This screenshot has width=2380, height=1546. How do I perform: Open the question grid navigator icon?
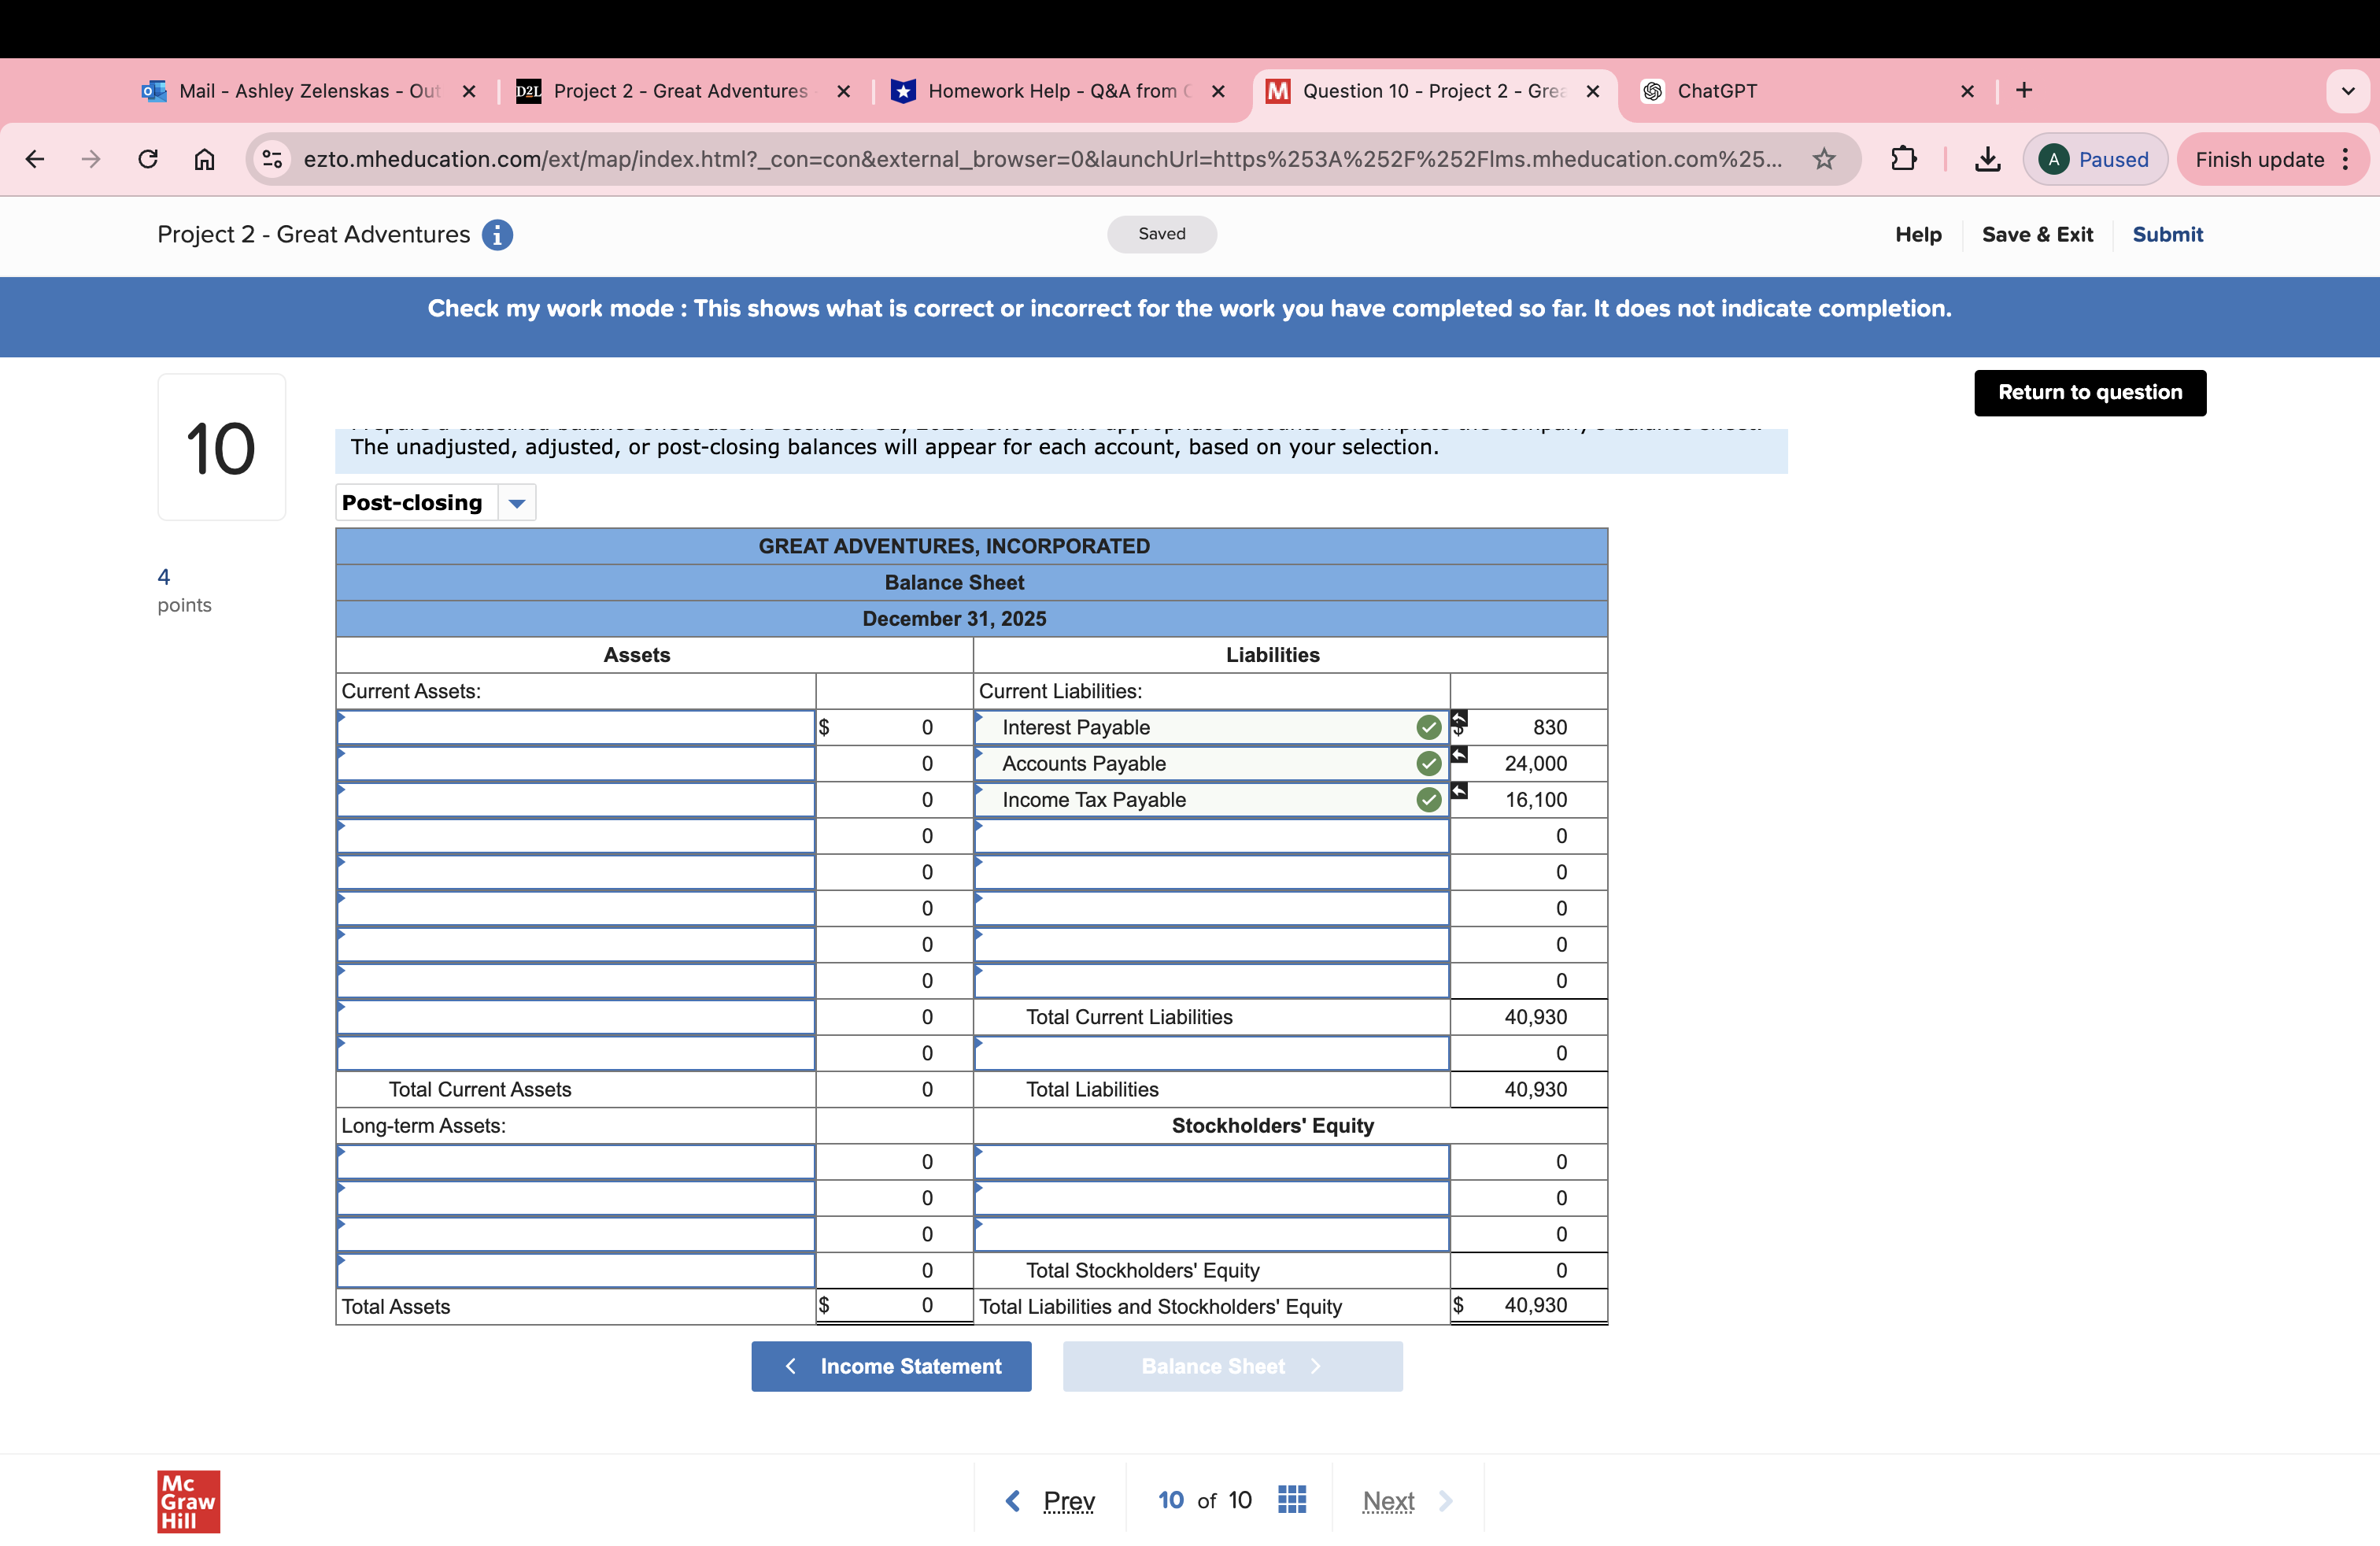click(1291, 1499)
